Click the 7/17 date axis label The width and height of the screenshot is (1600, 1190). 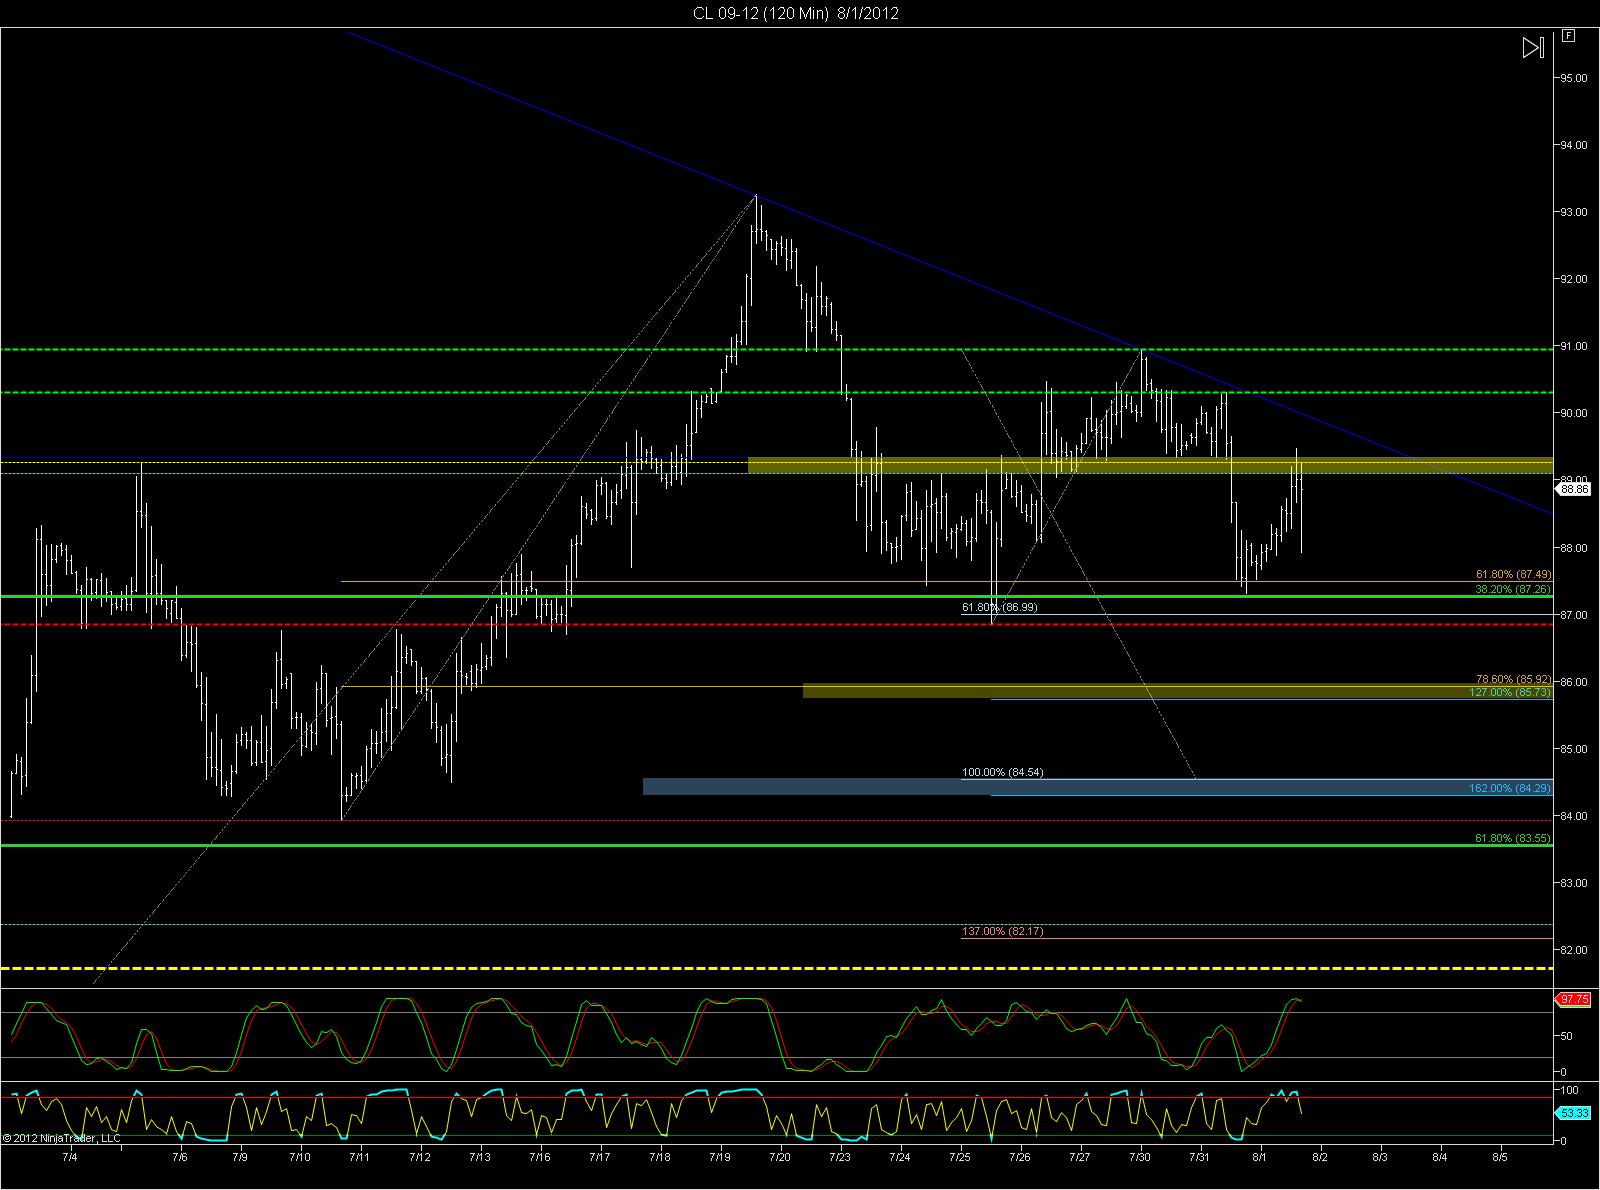tap(600, 1157)
